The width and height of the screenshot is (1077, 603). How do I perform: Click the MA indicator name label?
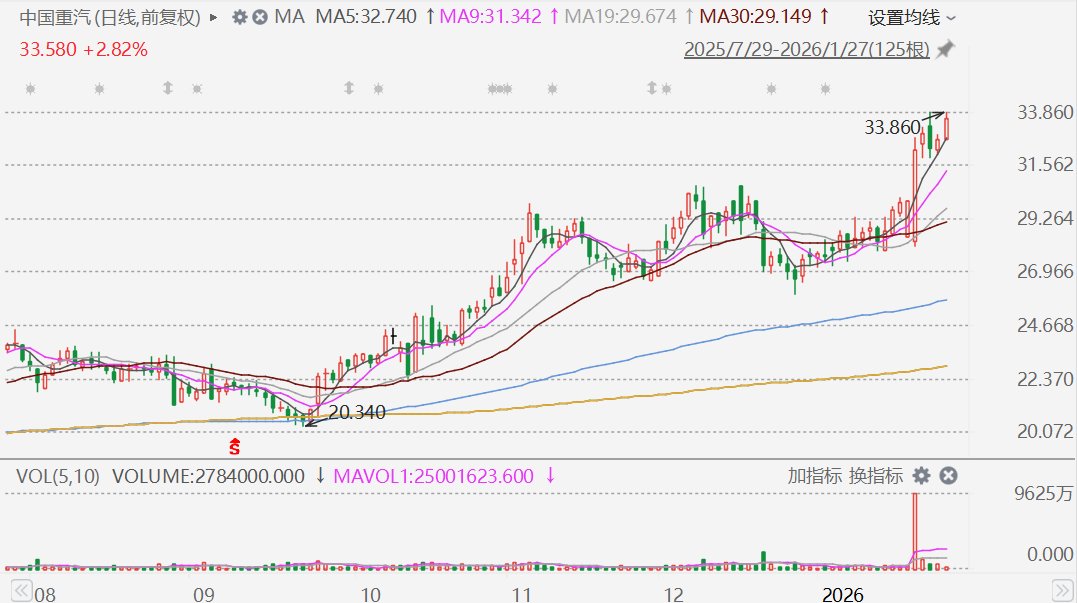[290, 17]
